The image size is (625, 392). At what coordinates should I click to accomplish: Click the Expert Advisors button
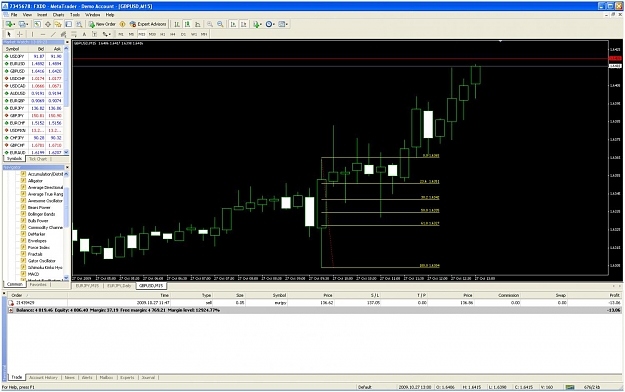point(148,24)
